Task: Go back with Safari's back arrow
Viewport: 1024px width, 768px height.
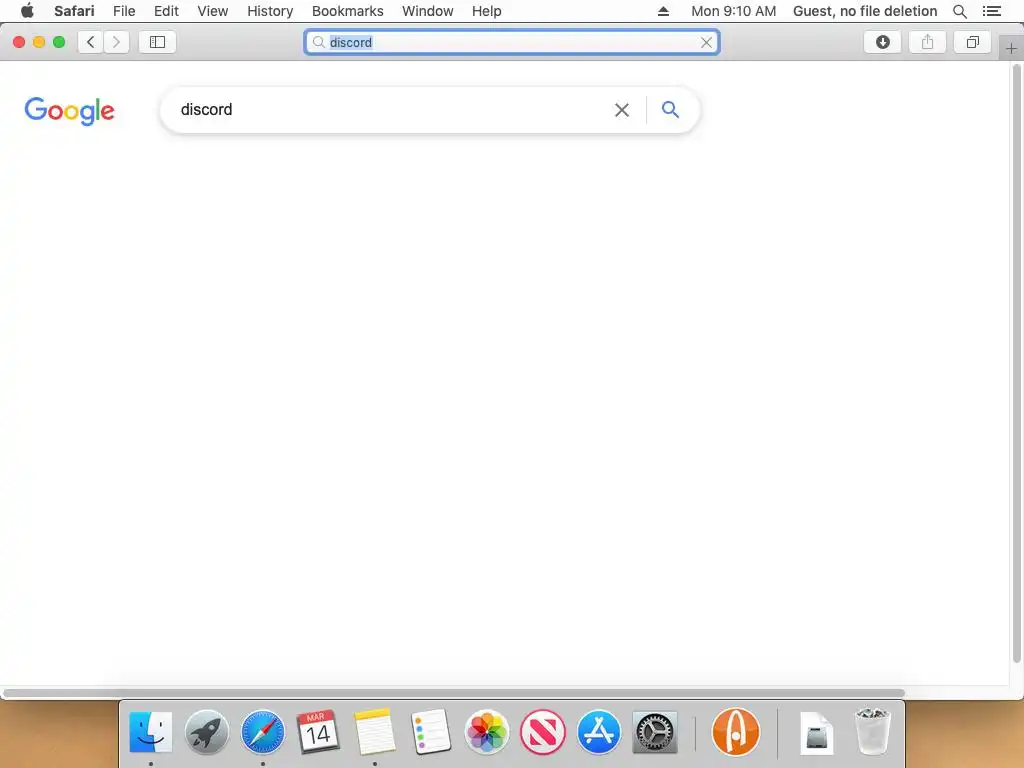Action: coord(91,42)
